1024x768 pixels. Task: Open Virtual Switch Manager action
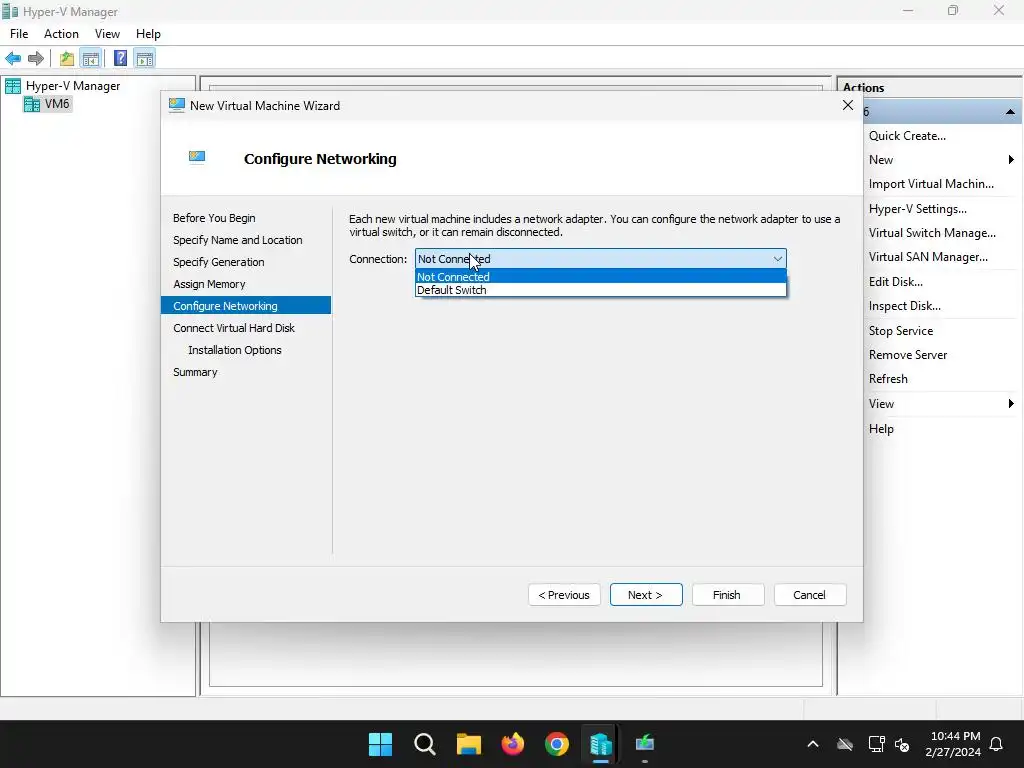tap(932, 233)
